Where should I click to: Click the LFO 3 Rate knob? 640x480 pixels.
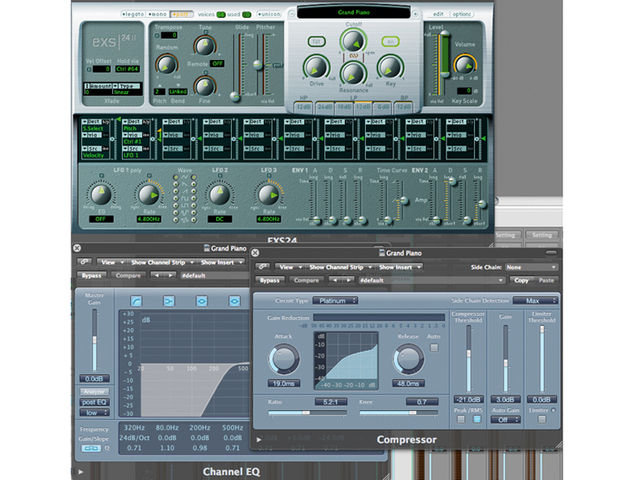coord(268,195)
